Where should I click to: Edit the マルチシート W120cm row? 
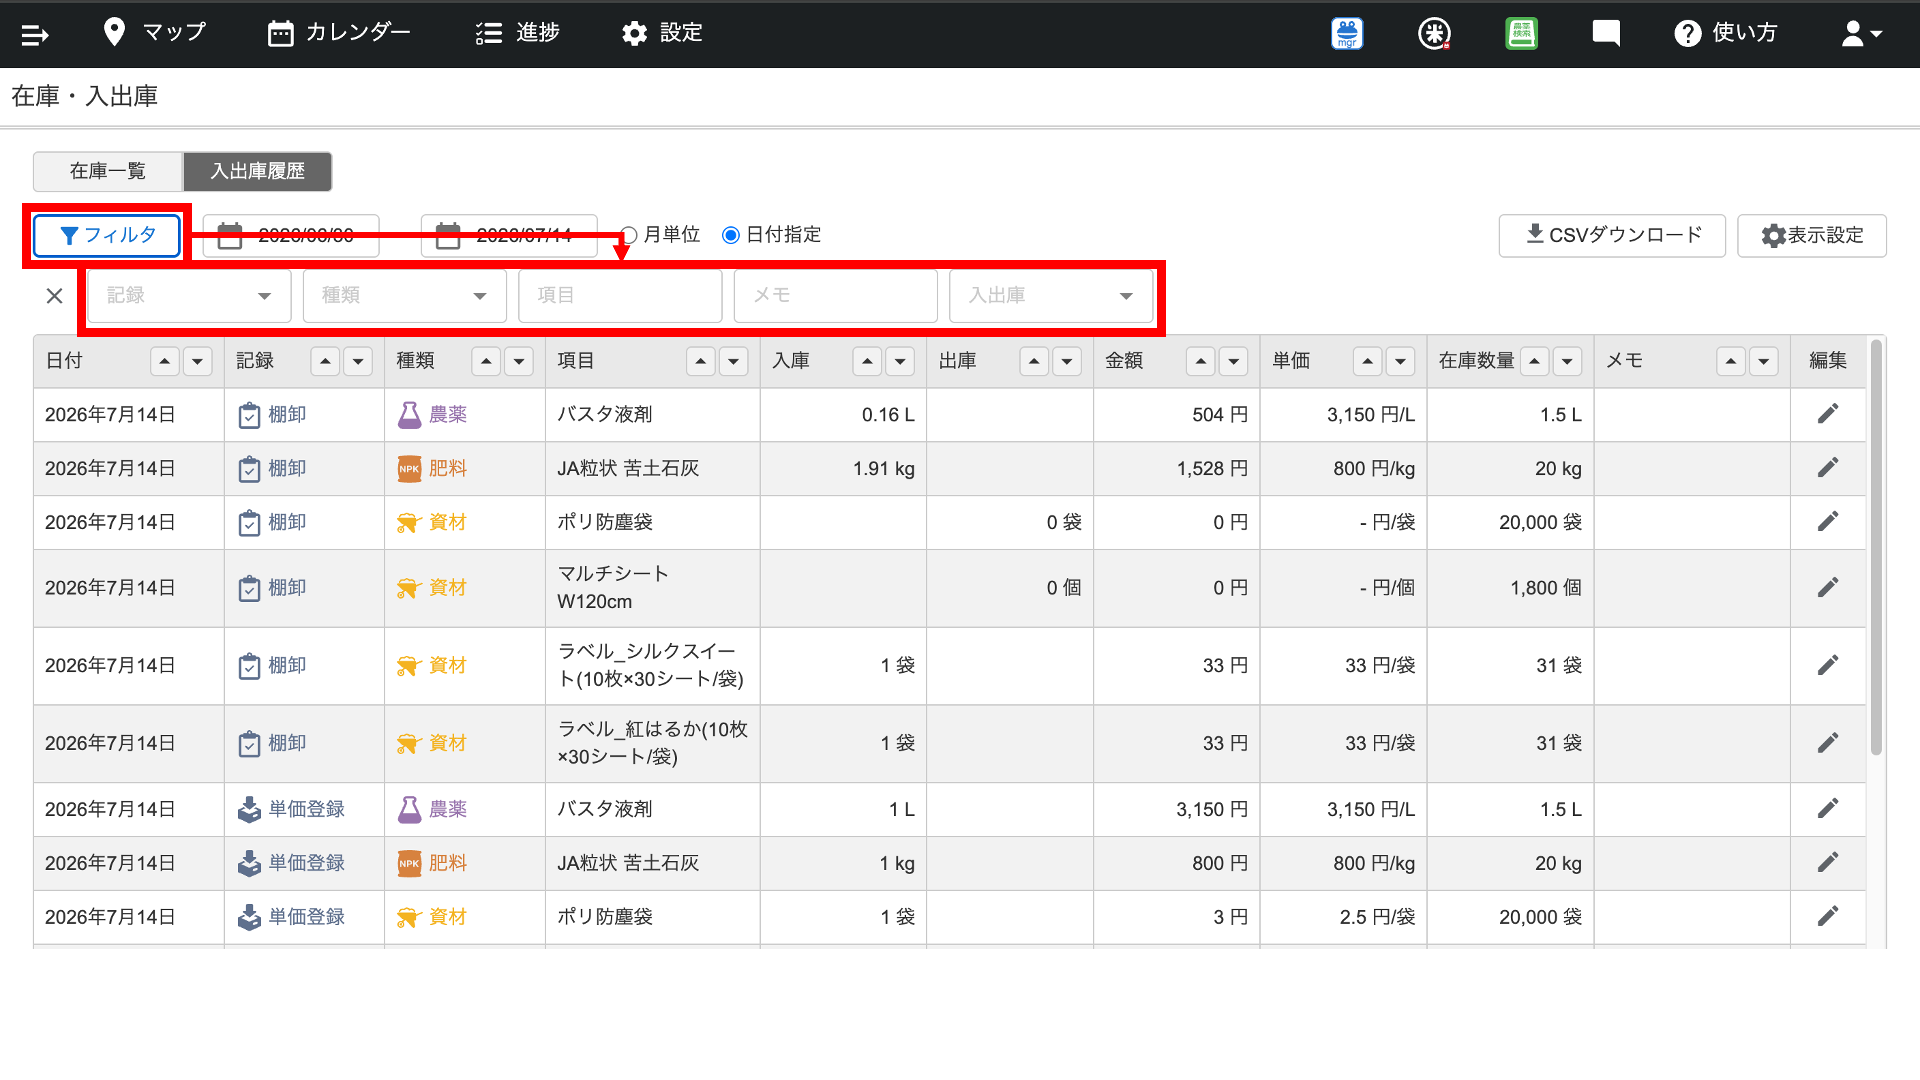click(1828, 588)
